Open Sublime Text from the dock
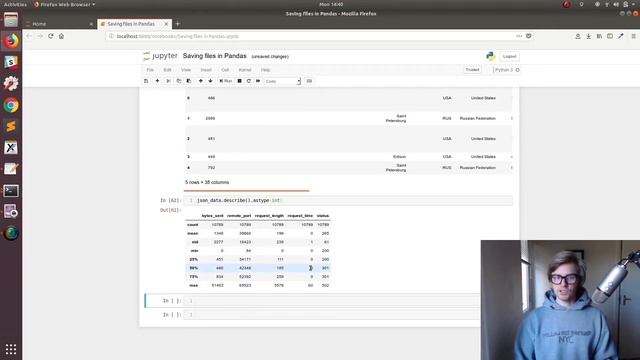The image size is (640, 360). (x=11, y=127)
